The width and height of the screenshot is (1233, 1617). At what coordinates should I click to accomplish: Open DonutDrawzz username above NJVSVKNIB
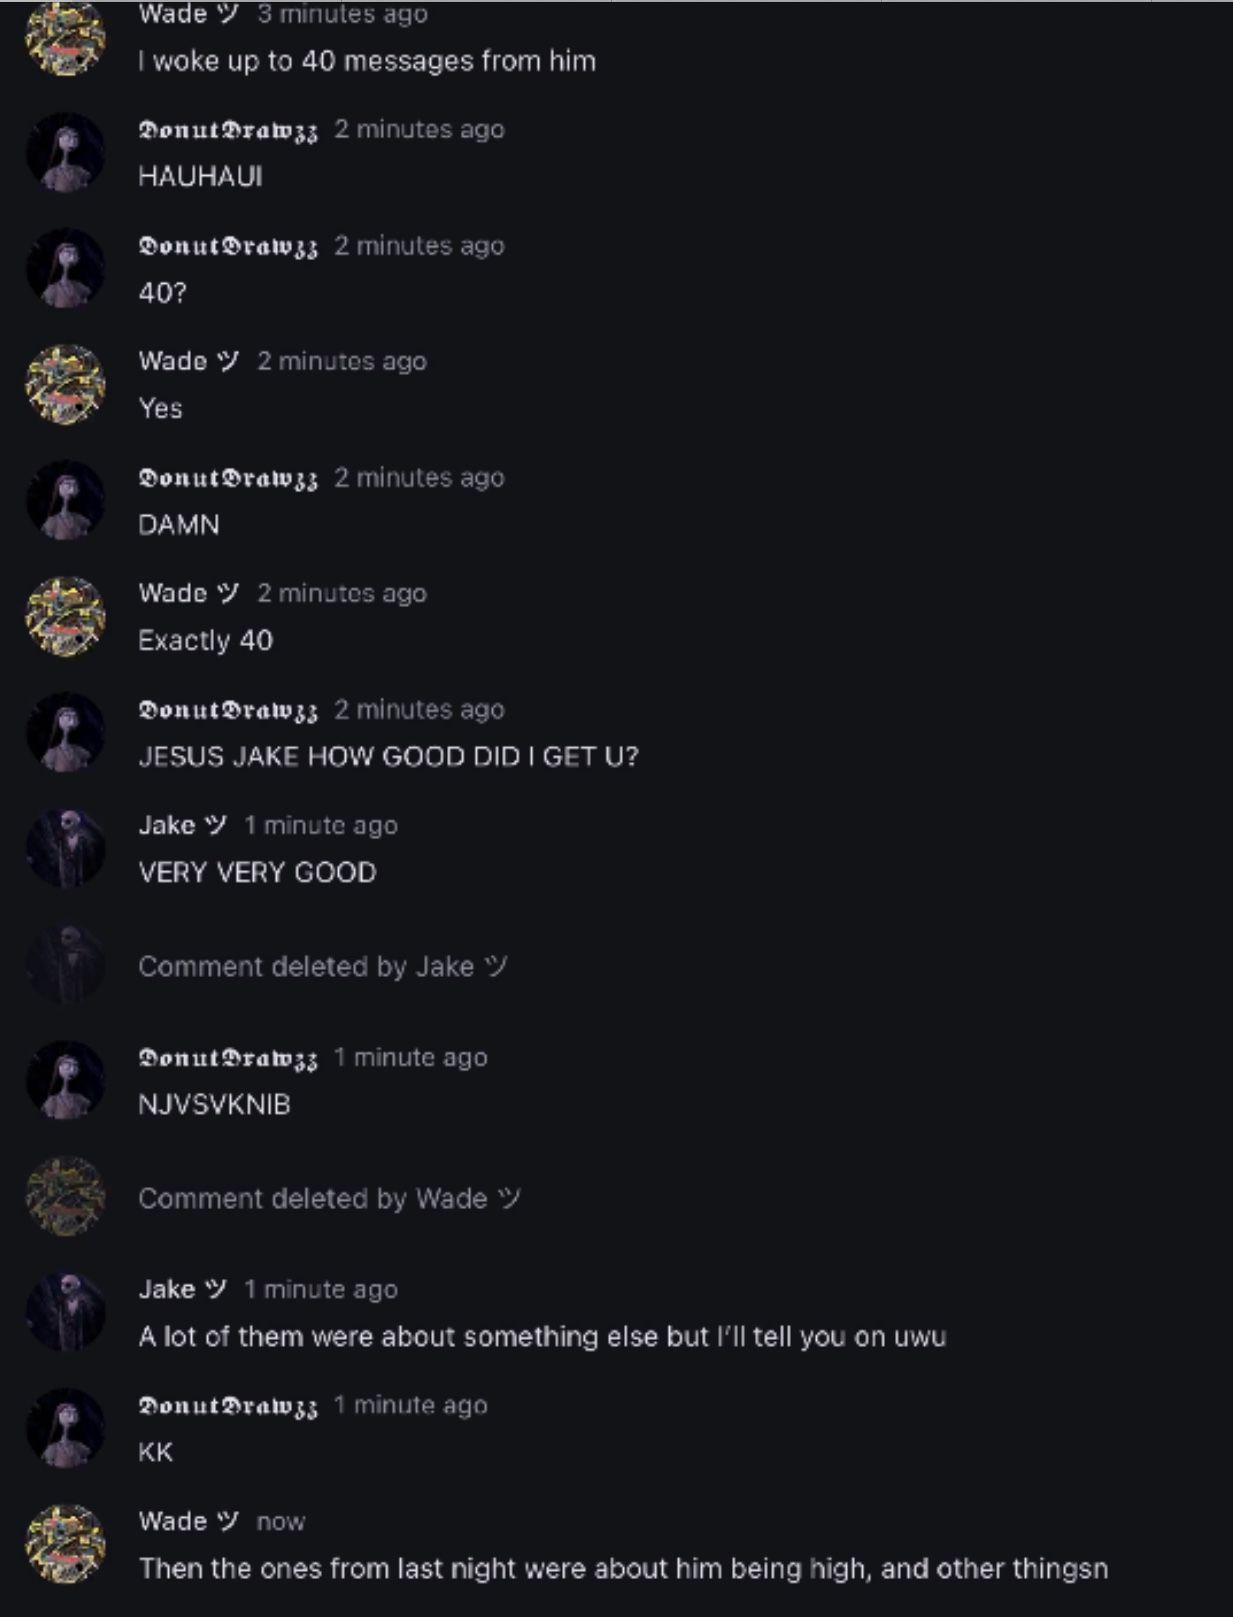228,1058
